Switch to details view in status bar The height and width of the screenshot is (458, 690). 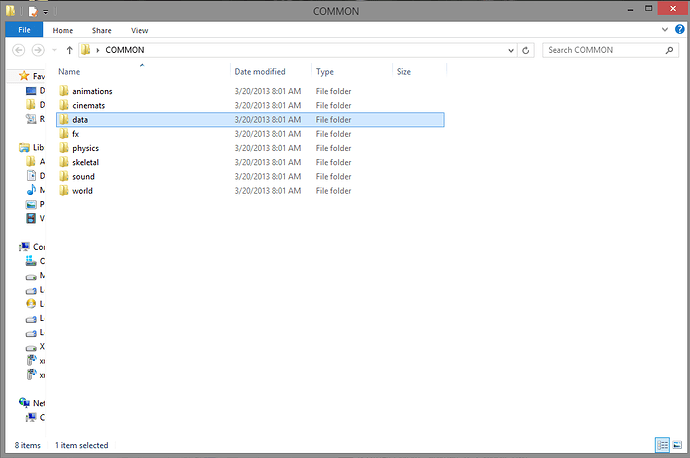(x=663, y=444)
